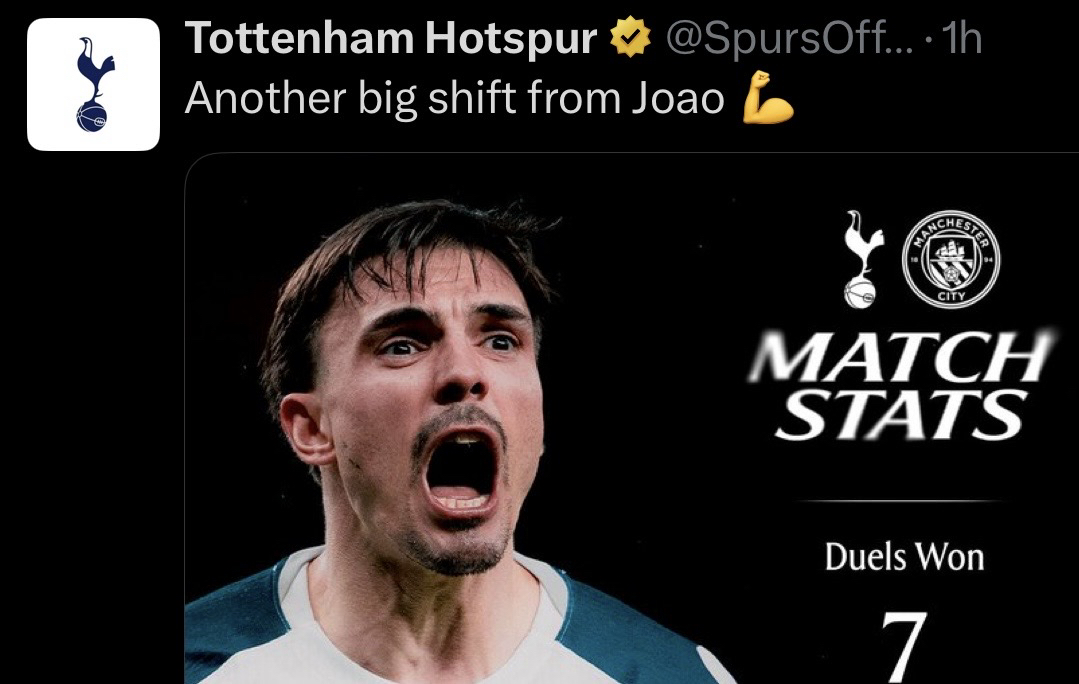Open the @SpursOff... account handle
The height and width of the screenshot is (684, 1079).
789,38
